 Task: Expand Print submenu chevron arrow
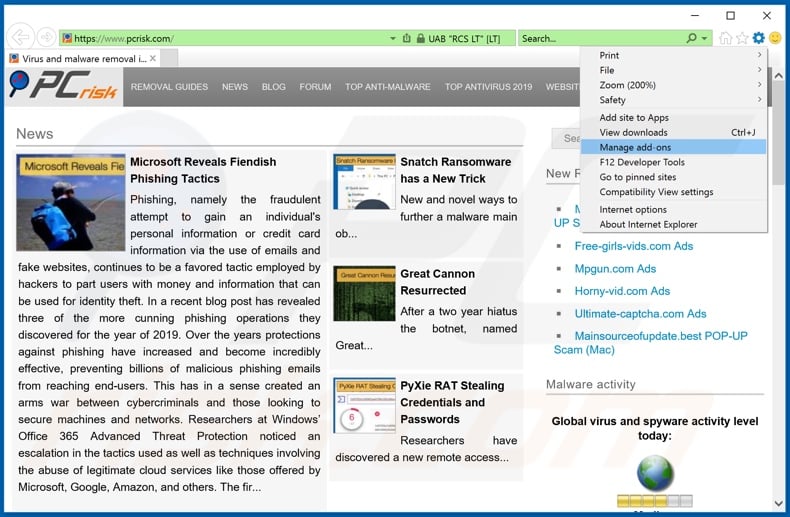point(759,55)
